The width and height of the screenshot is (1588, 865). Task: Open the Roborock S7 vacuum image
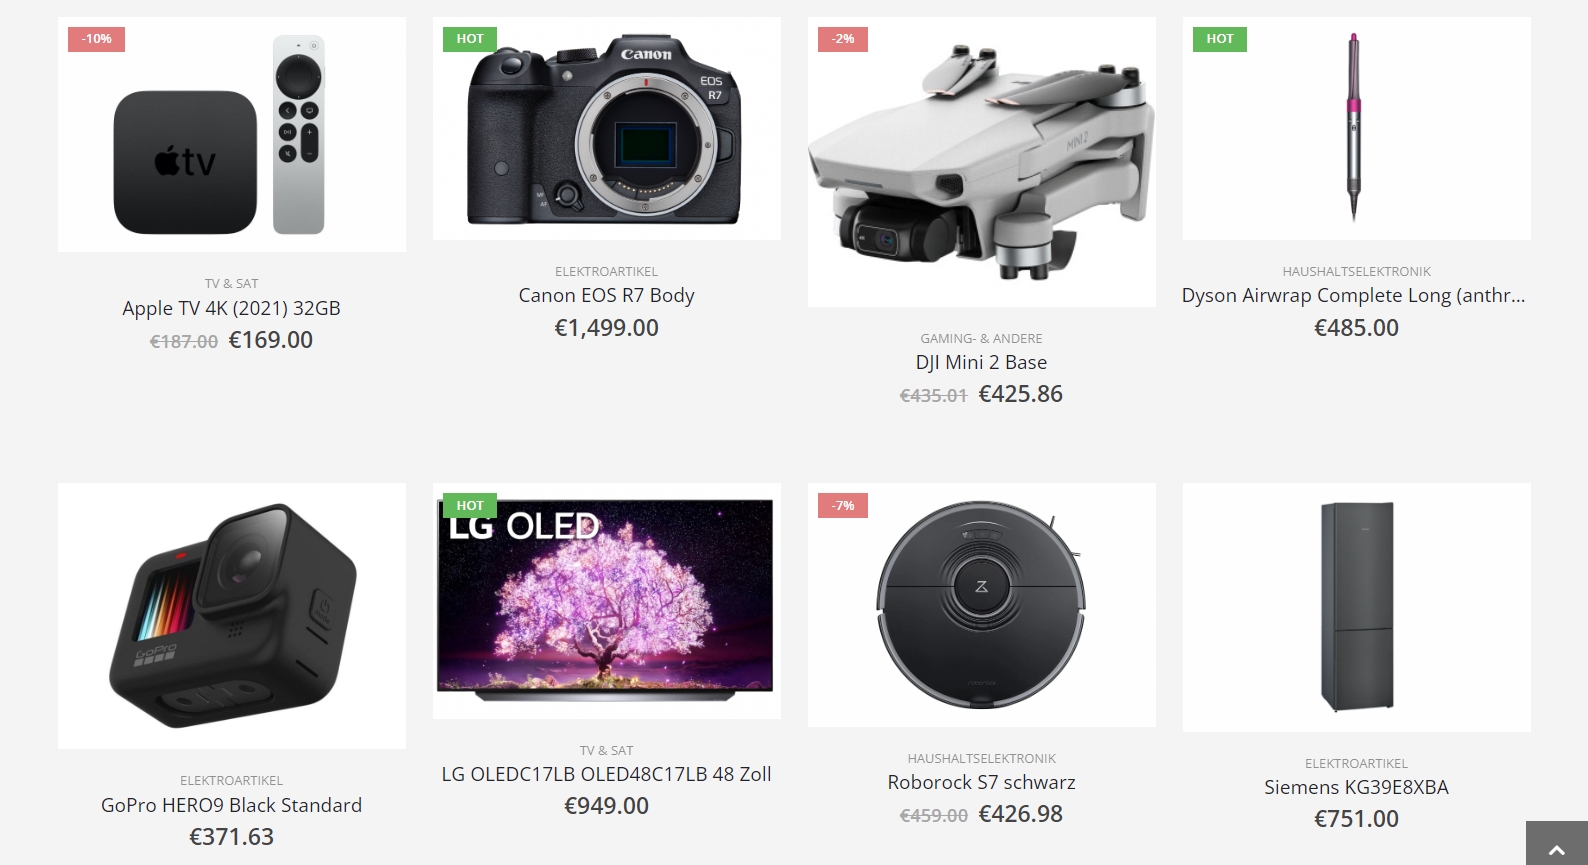[x=982, y=605]
